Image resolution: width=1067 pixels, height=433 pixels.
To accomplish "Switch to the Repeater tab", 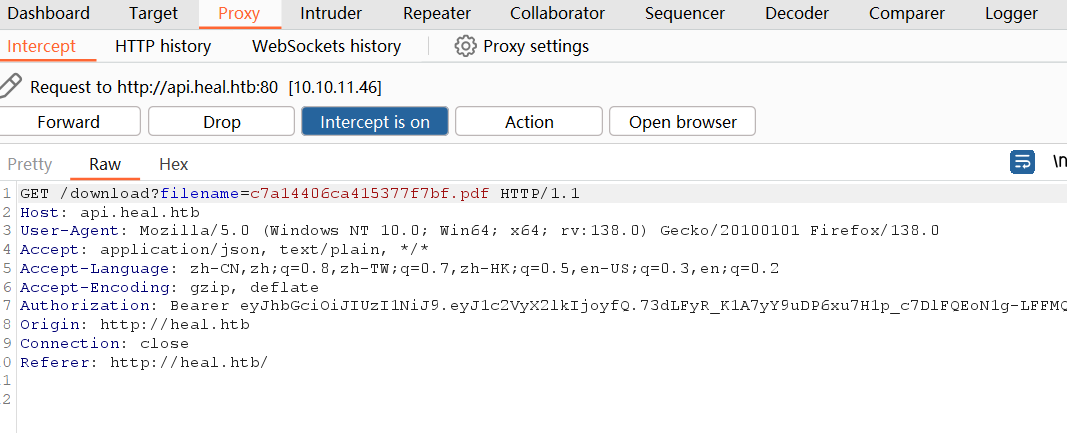I will coord(437,14).
